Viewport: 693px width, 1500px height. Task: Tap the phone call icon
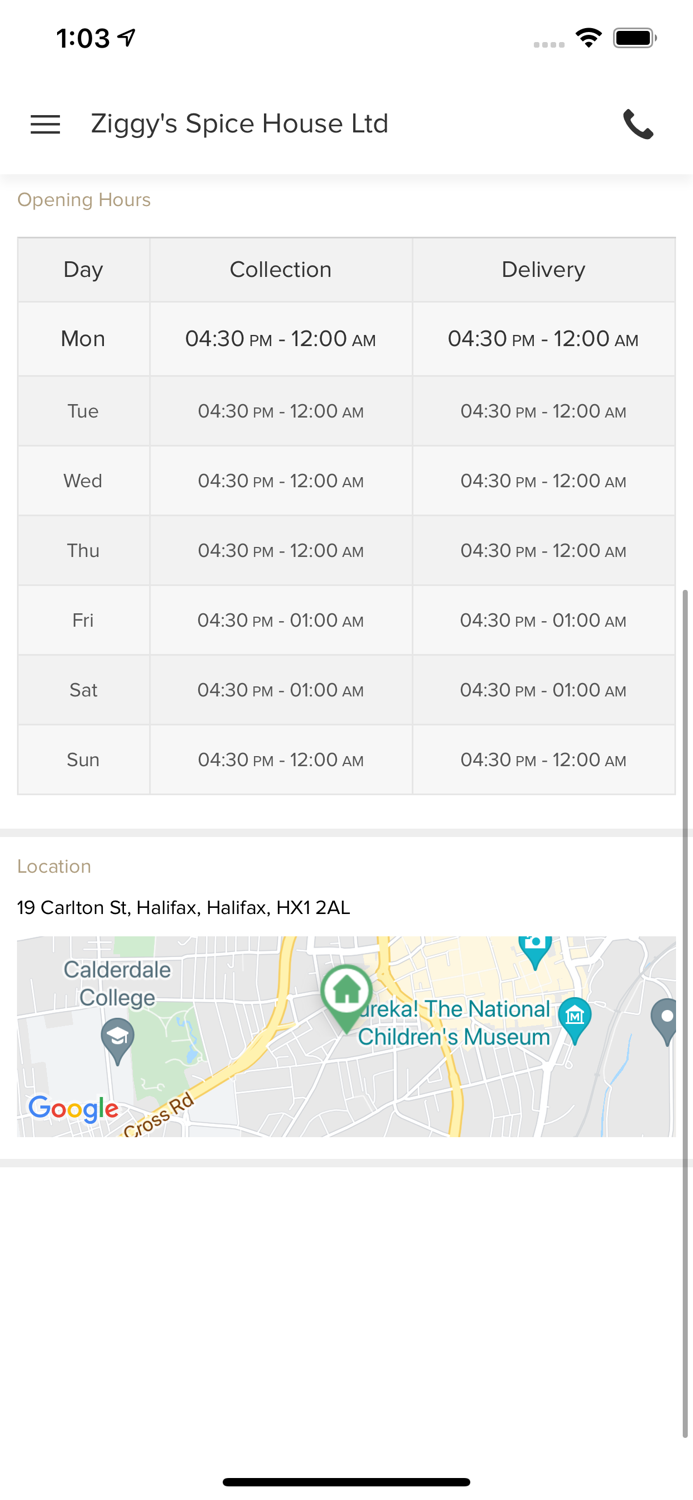coord(638,124)
